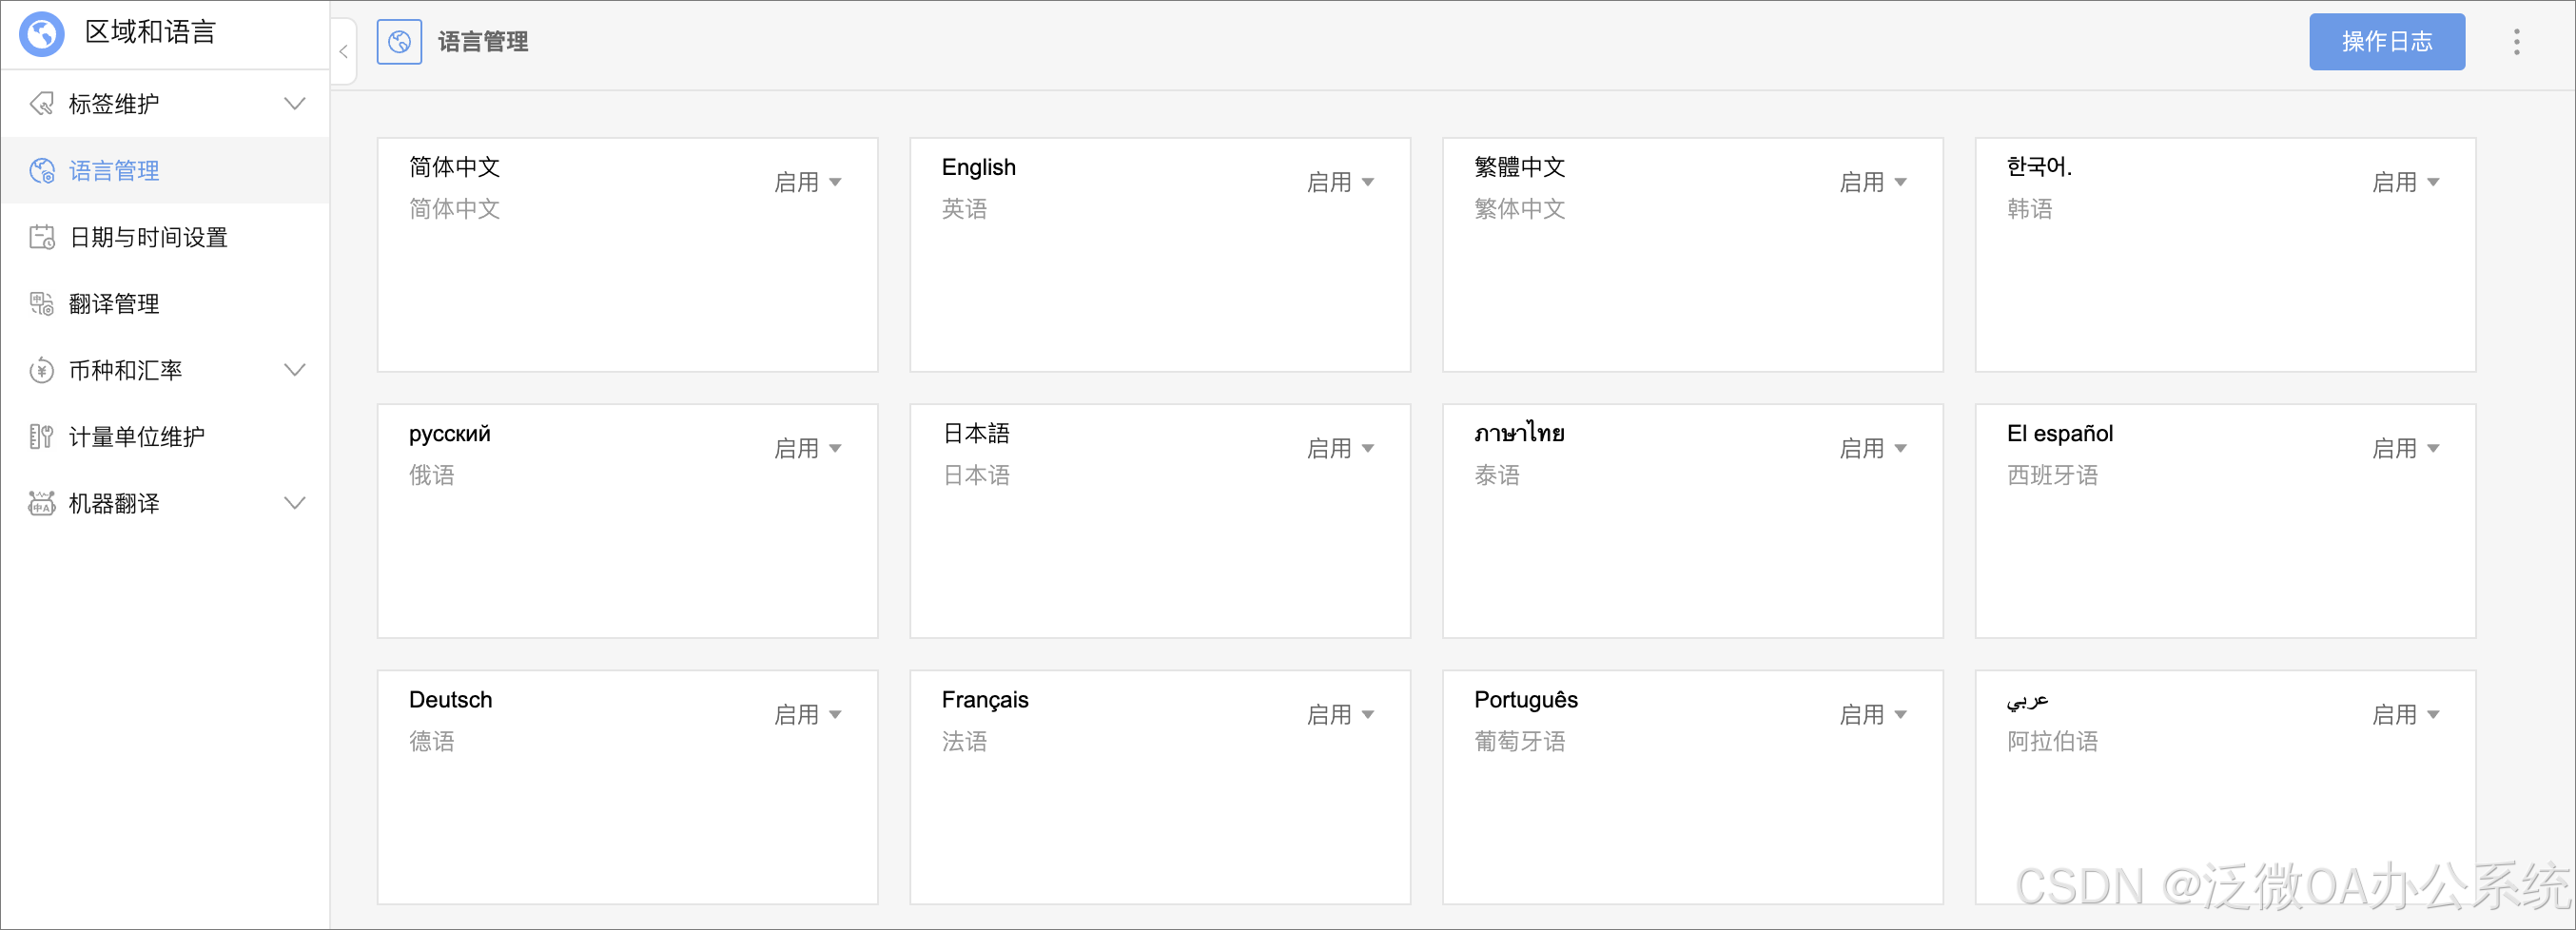The width and height of the screenshot is (2576, 930).
Task: Click the 繁體中文 card title
Action: click(x=1520, y=167)
